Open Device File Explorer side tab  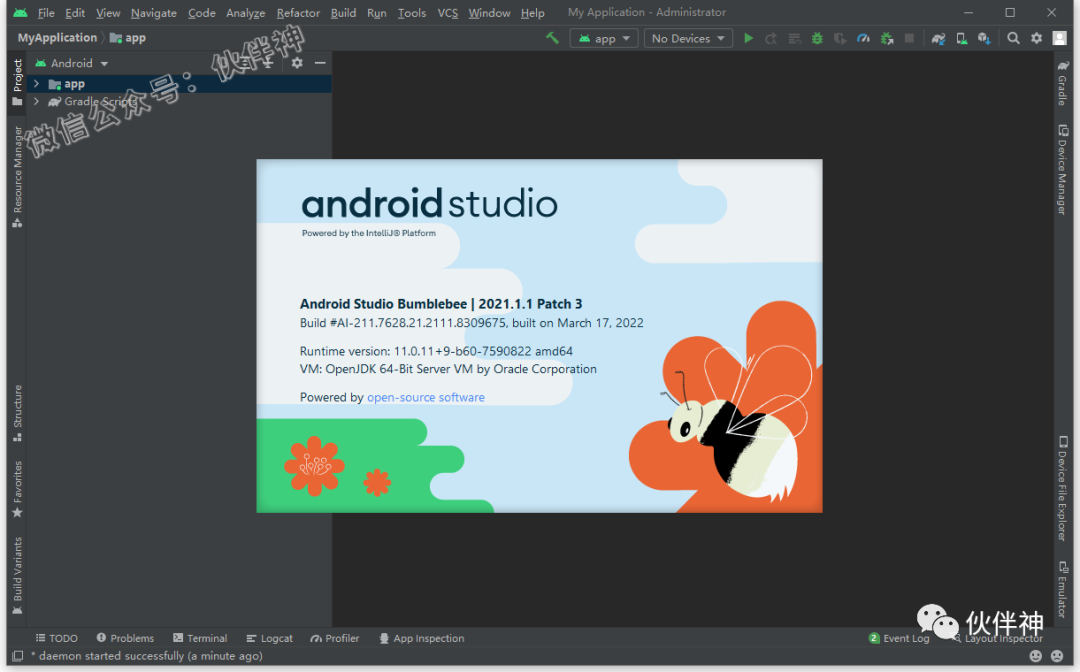point(1063,488)
